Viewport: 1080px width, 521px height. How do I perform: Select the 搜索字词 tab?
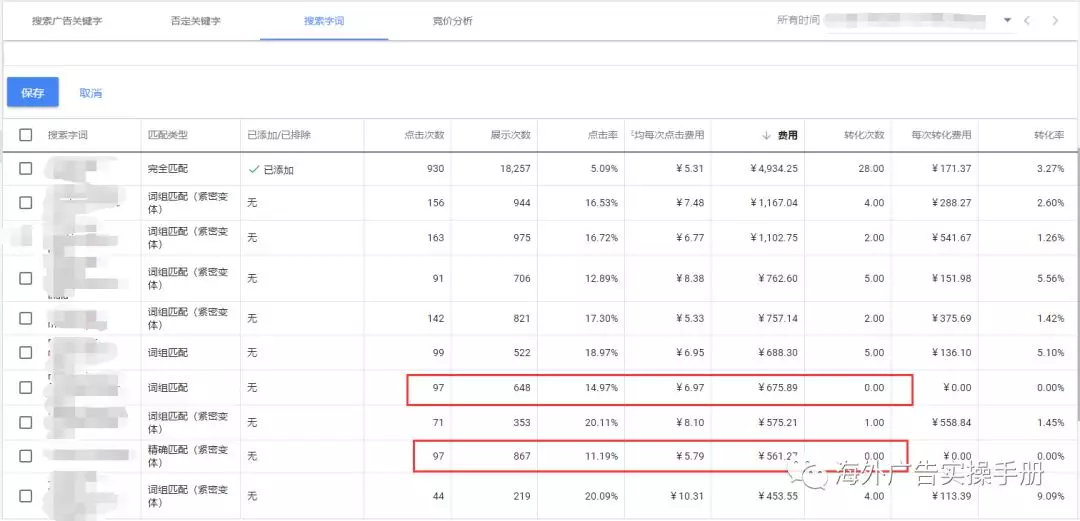point(324,21)
